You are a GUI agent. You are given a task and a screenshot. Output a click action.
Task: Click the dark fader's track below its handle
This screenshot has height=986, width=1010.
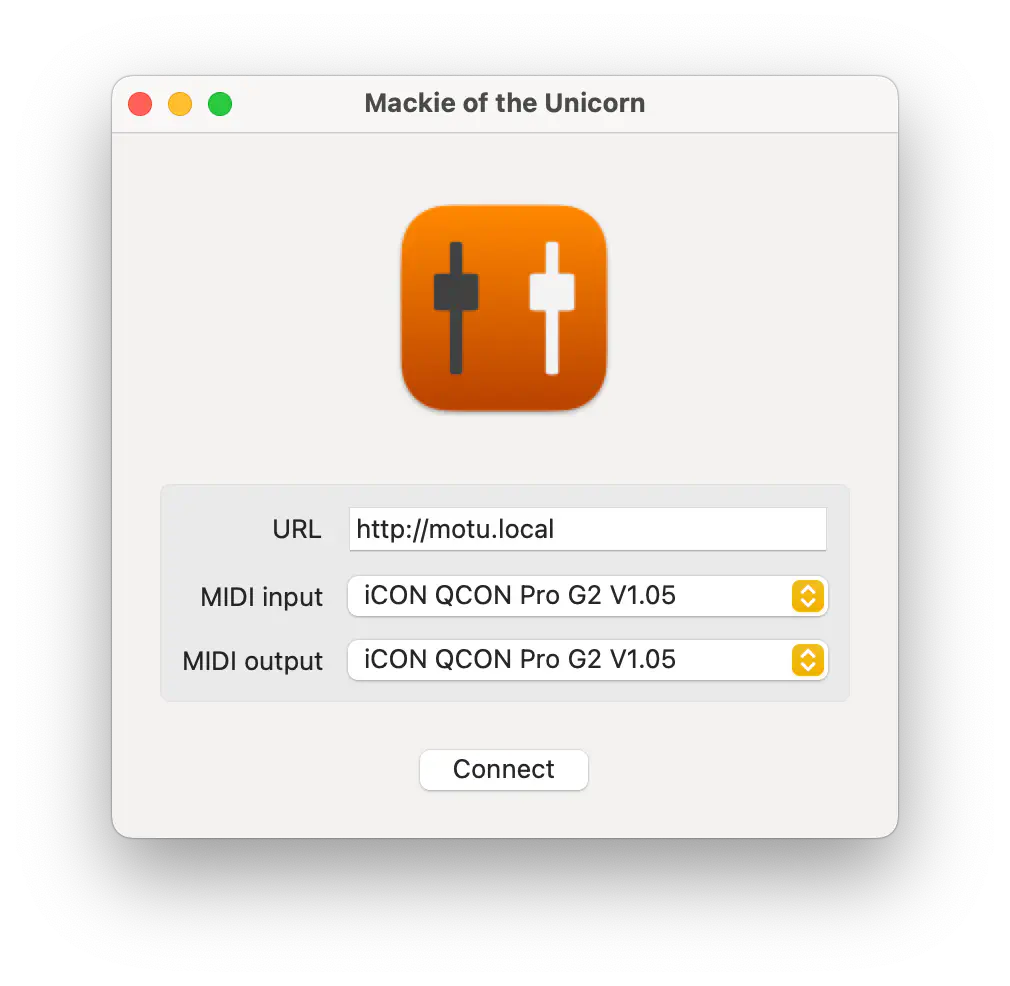[x=456, y=342]
